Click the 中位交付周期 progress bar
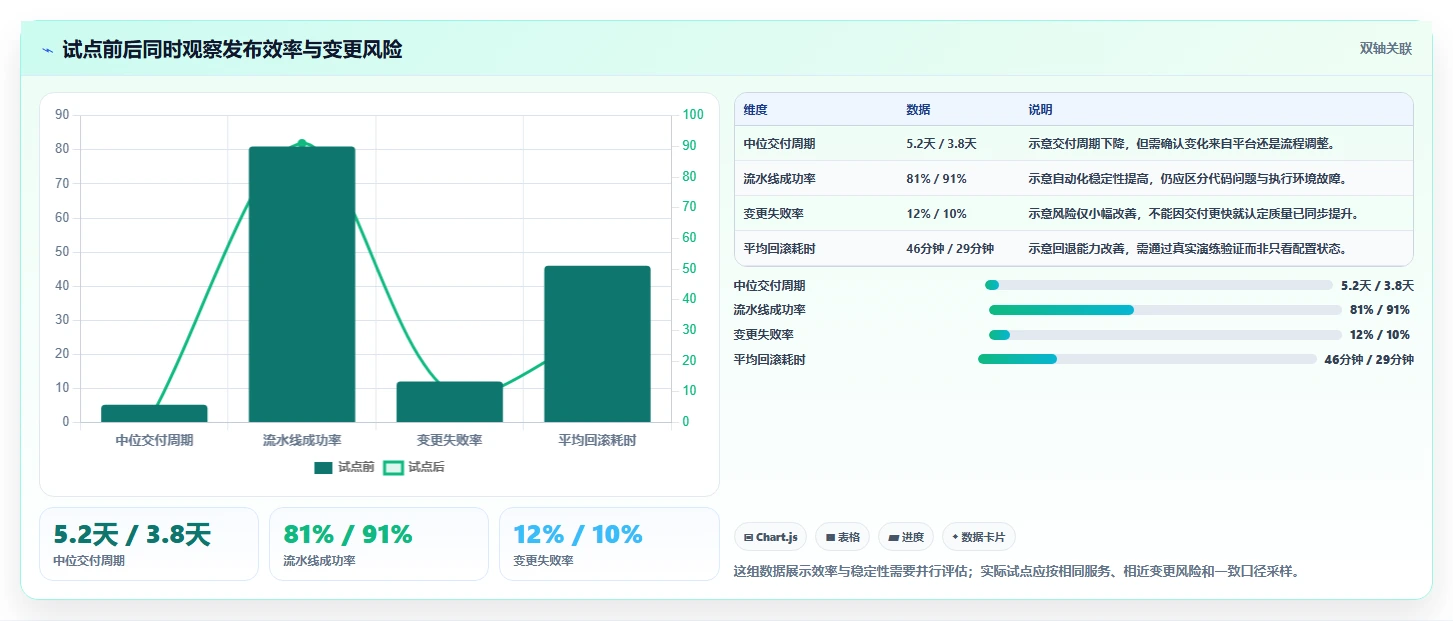This screenshot has height=621, width=1453. click(x=1158, y=285)
